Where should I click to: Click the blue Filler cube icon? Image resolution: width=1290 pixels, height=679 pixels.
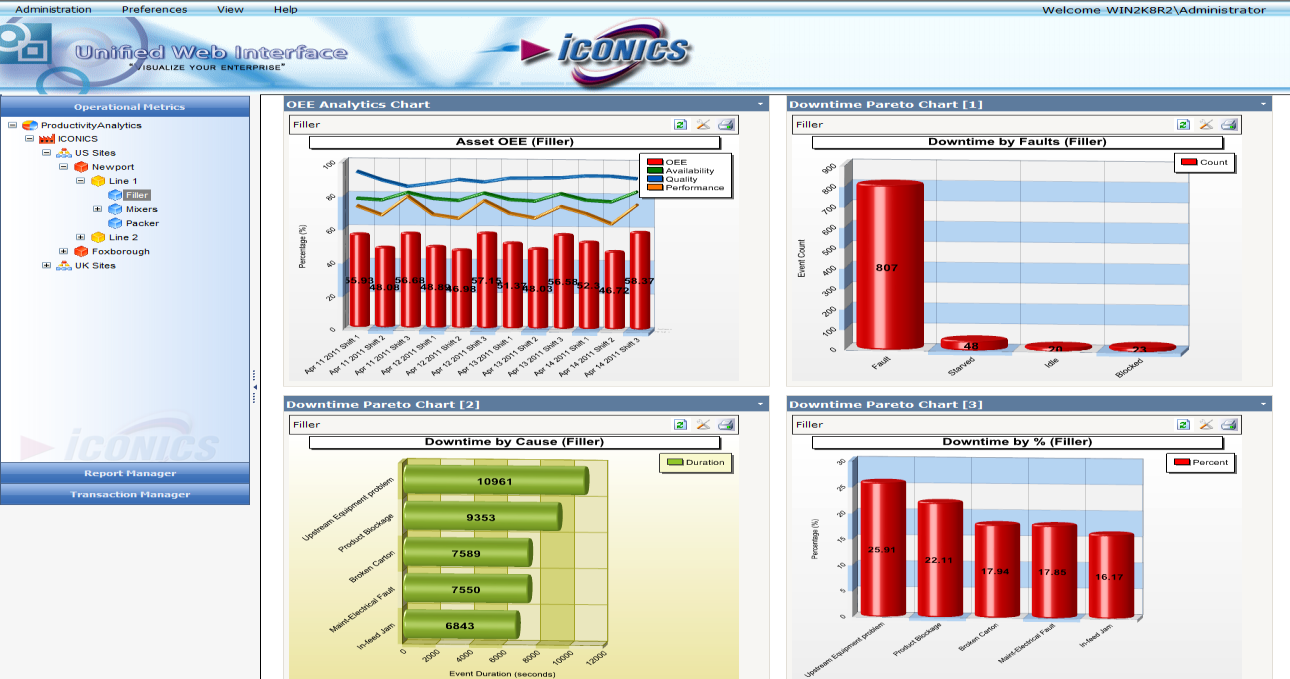click(x=115, y=195)
